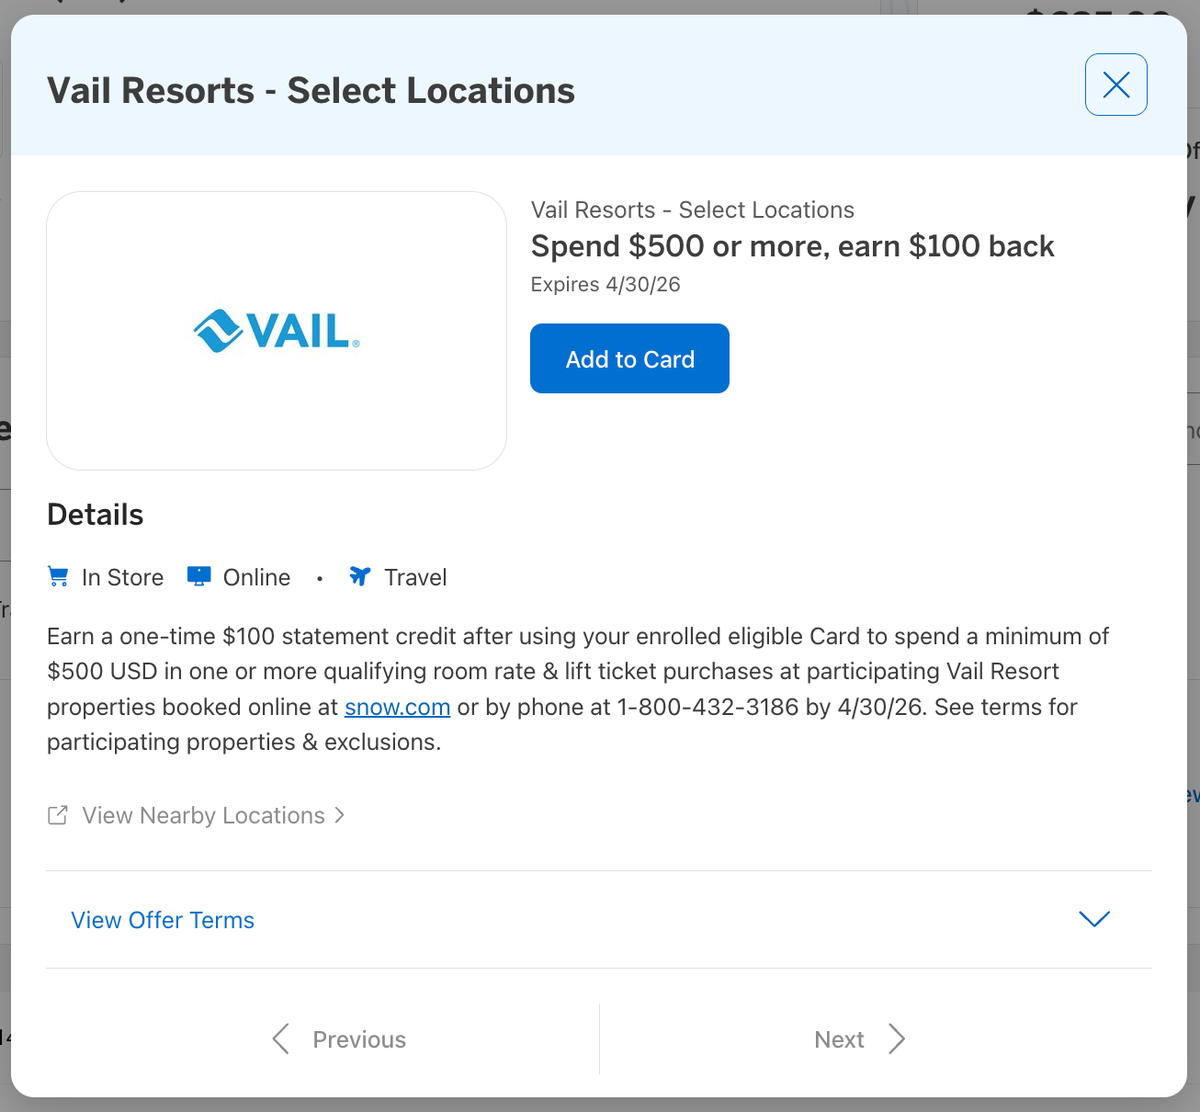Click the Online desktop monitor icon

click(199, 576)
